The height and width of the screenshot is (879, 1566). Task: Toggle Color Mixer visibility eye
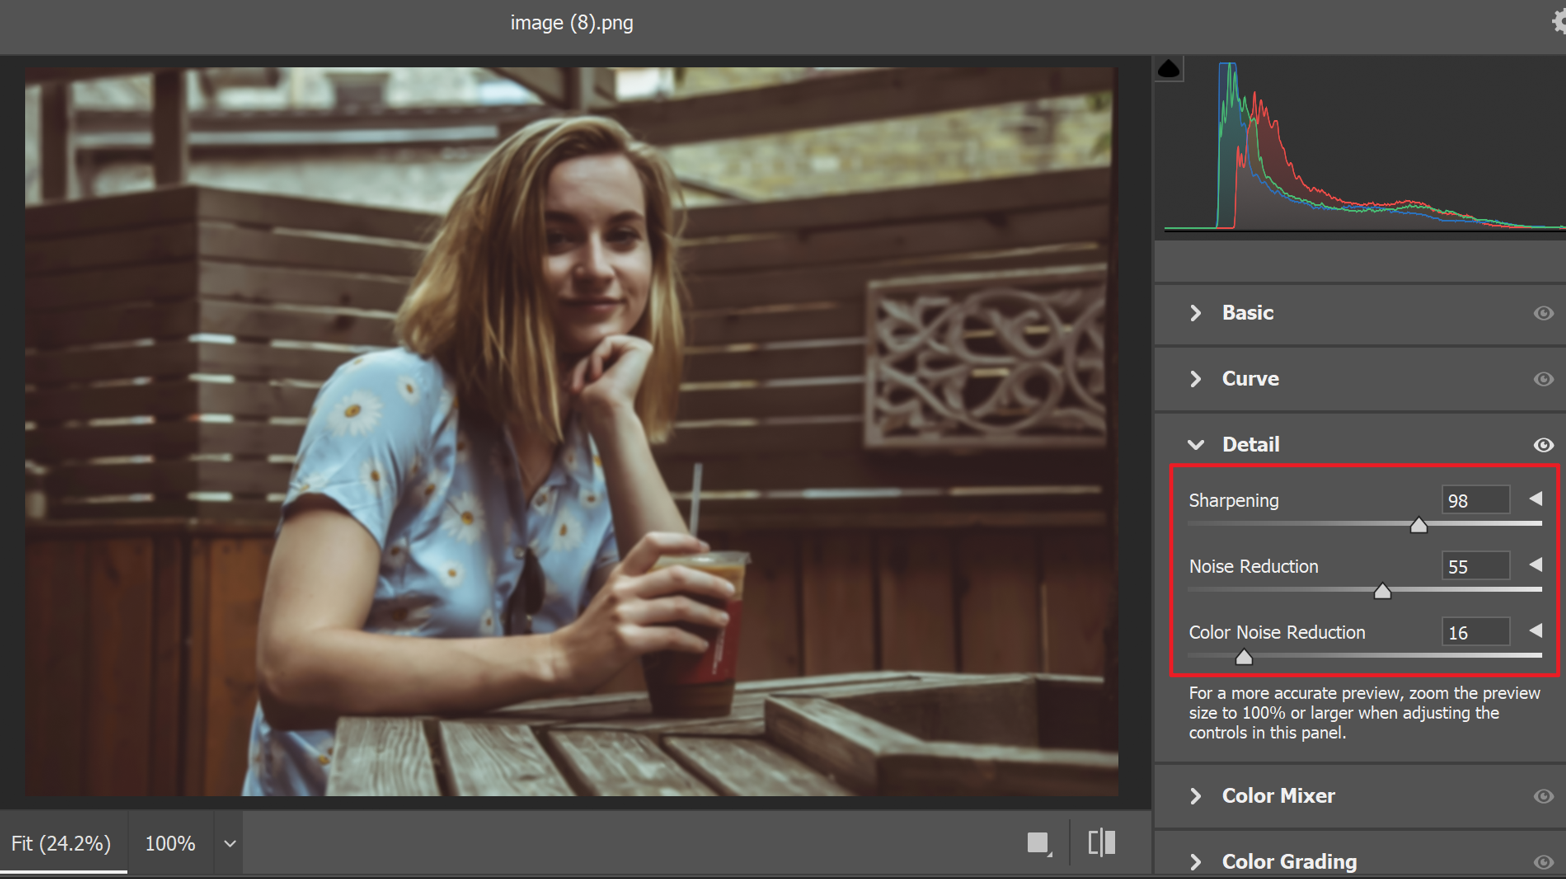coord(1543,796)
